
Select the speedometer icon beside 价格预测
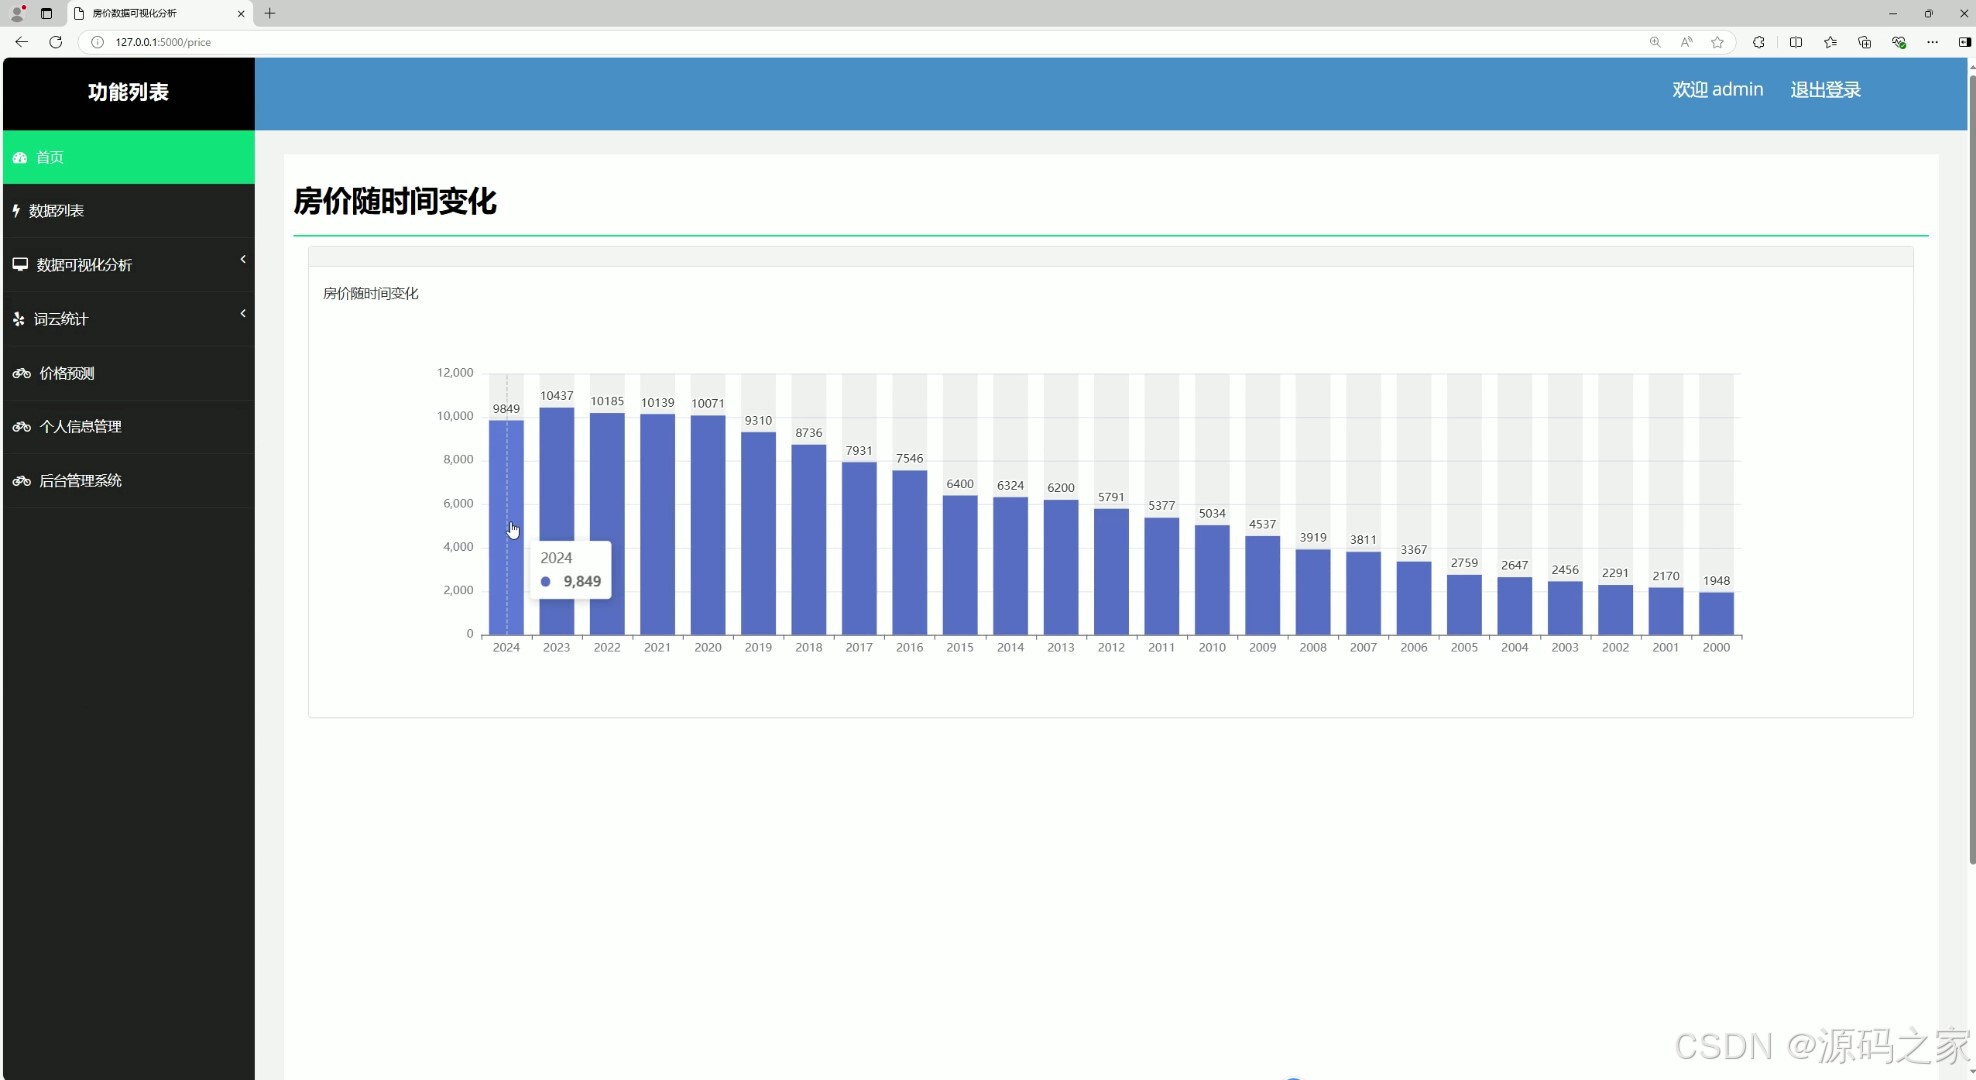tap(21, 373)
